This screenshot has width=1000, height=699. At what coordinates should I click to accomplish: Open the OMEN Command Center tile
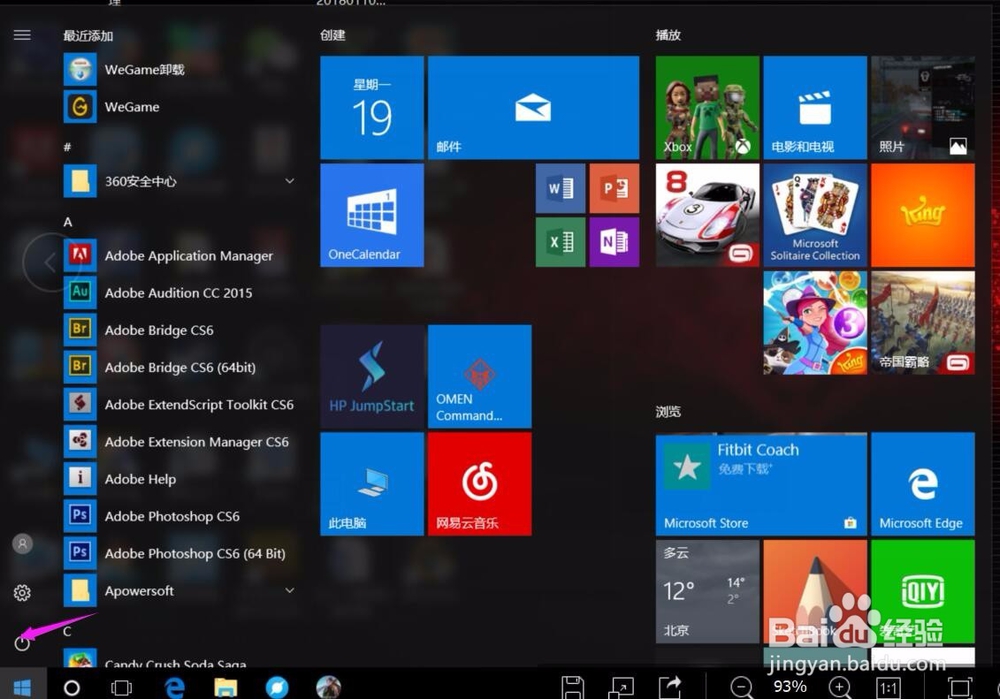tap(480, 376)
